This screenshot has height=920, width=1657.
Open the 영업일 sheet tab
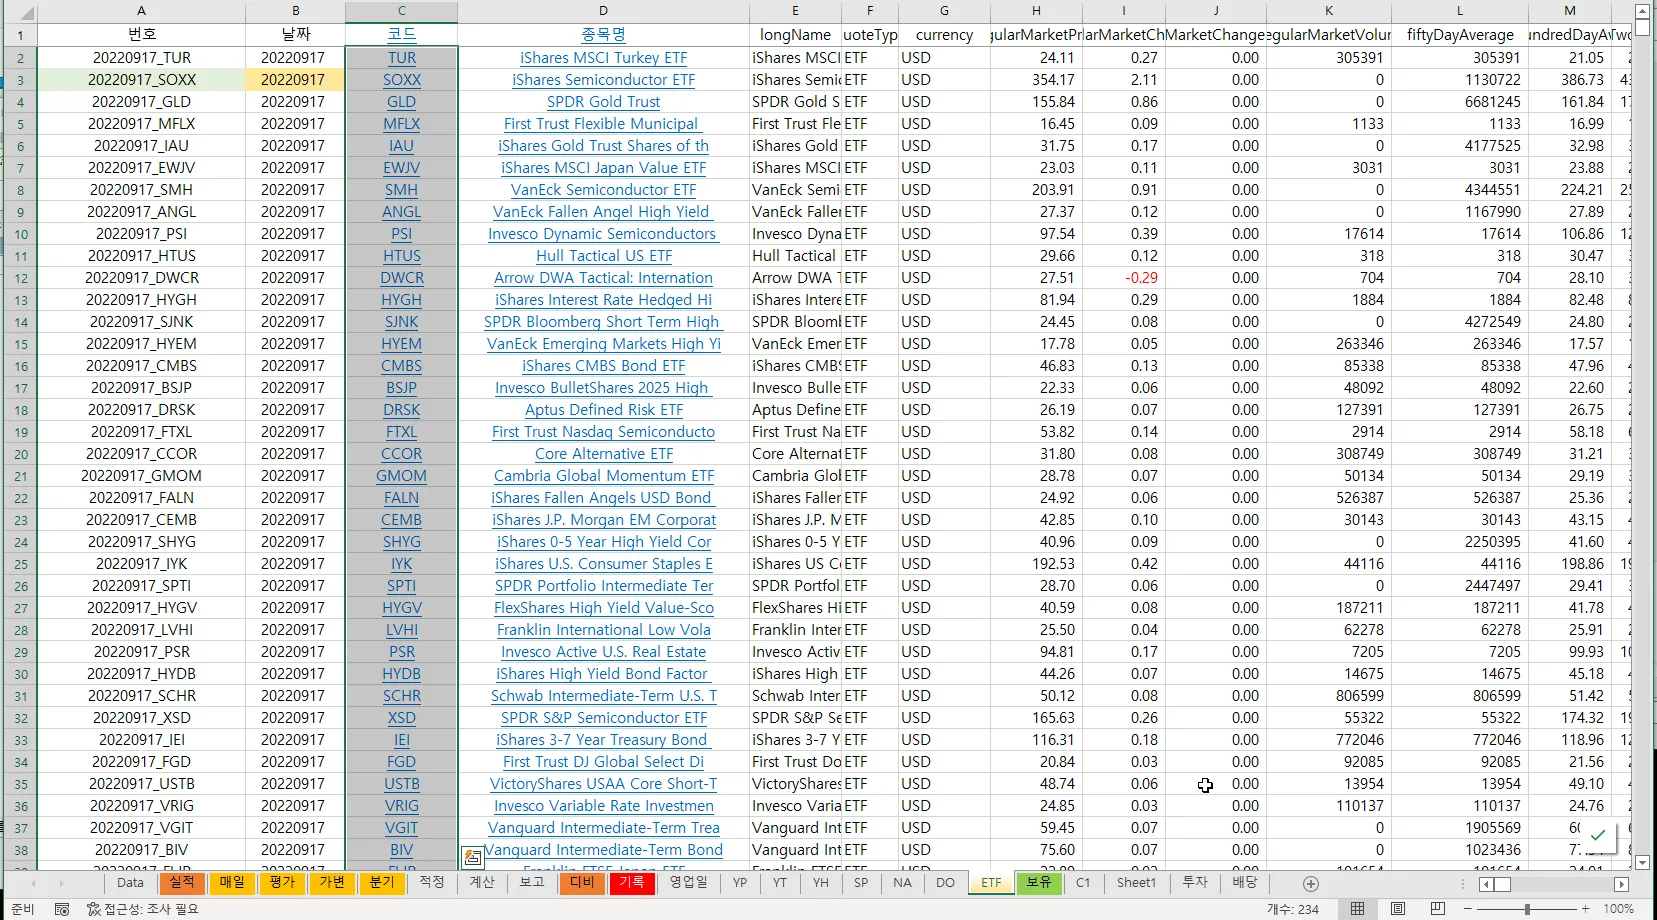tap(688, 883)
